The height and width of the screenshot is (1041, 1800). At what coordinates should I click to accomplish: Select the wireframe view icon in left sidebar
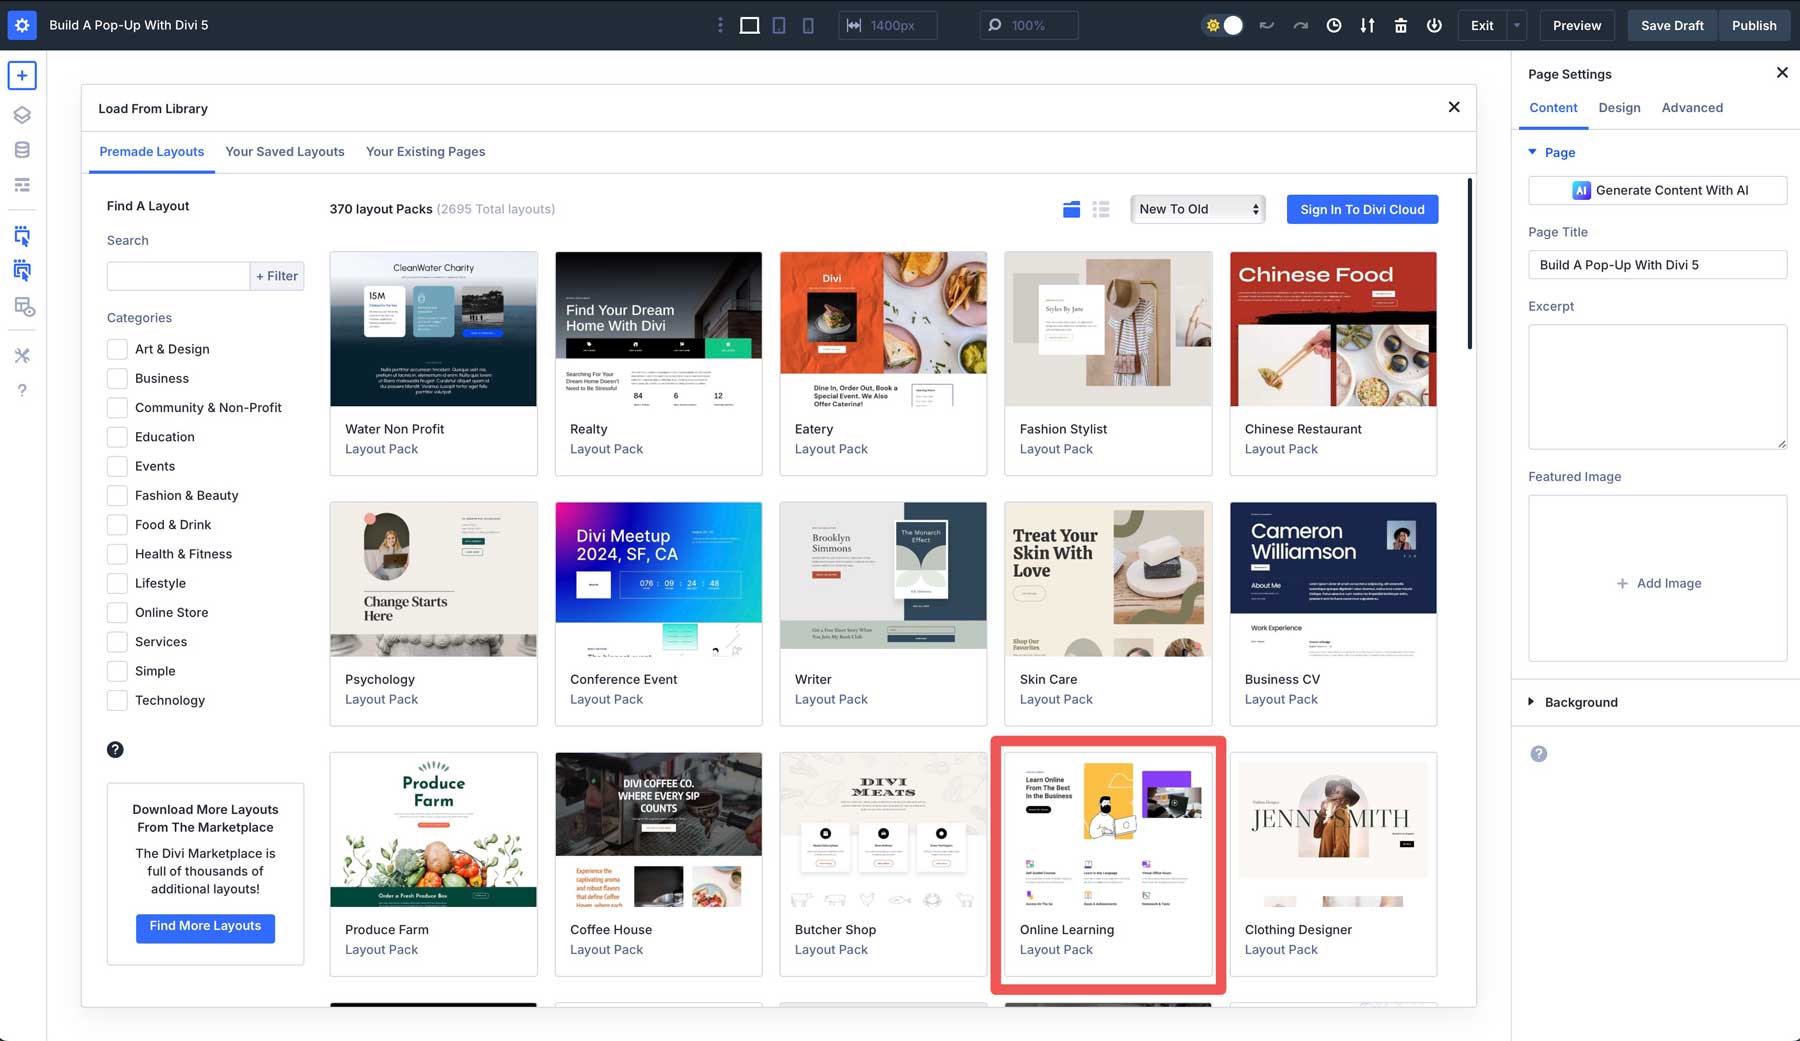[x=22, y=184]
